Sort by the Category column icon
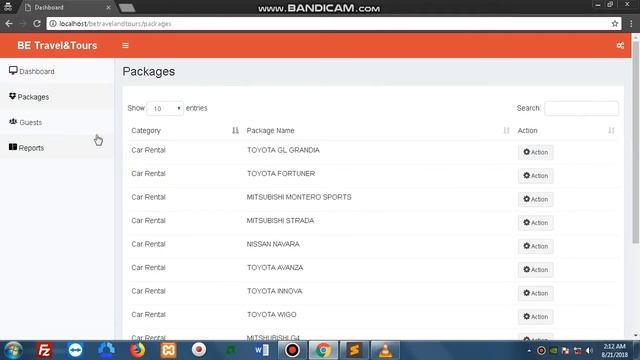 point(235,131)
